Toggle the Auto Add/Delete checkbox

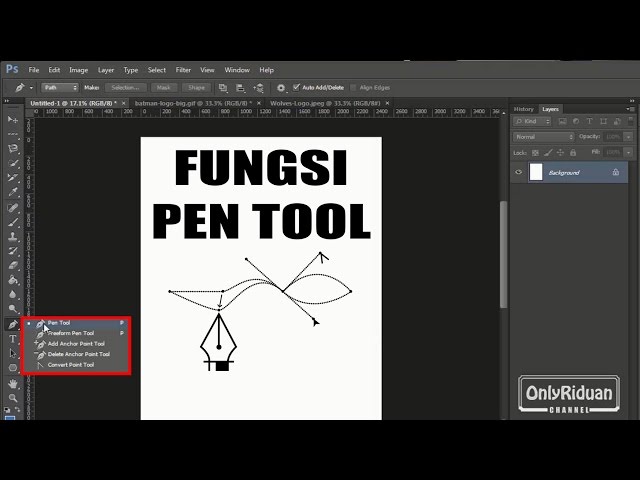point(296,87)
